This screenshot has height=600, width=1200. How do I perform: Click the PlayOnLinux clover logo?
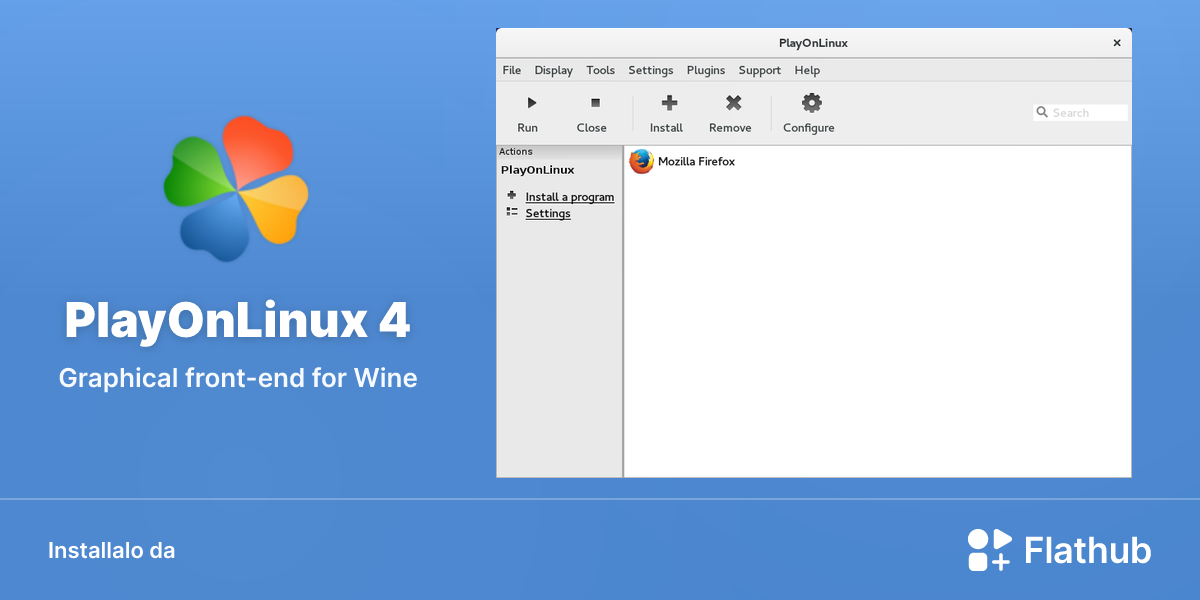coord(236,189)
